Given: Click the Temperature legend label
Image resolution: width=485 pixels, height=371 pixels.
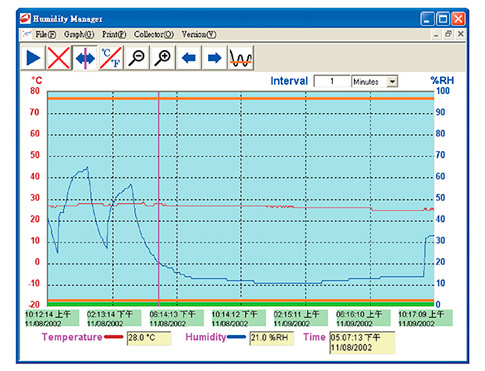Looking at the screenshot, I should (x=72, y=337).
